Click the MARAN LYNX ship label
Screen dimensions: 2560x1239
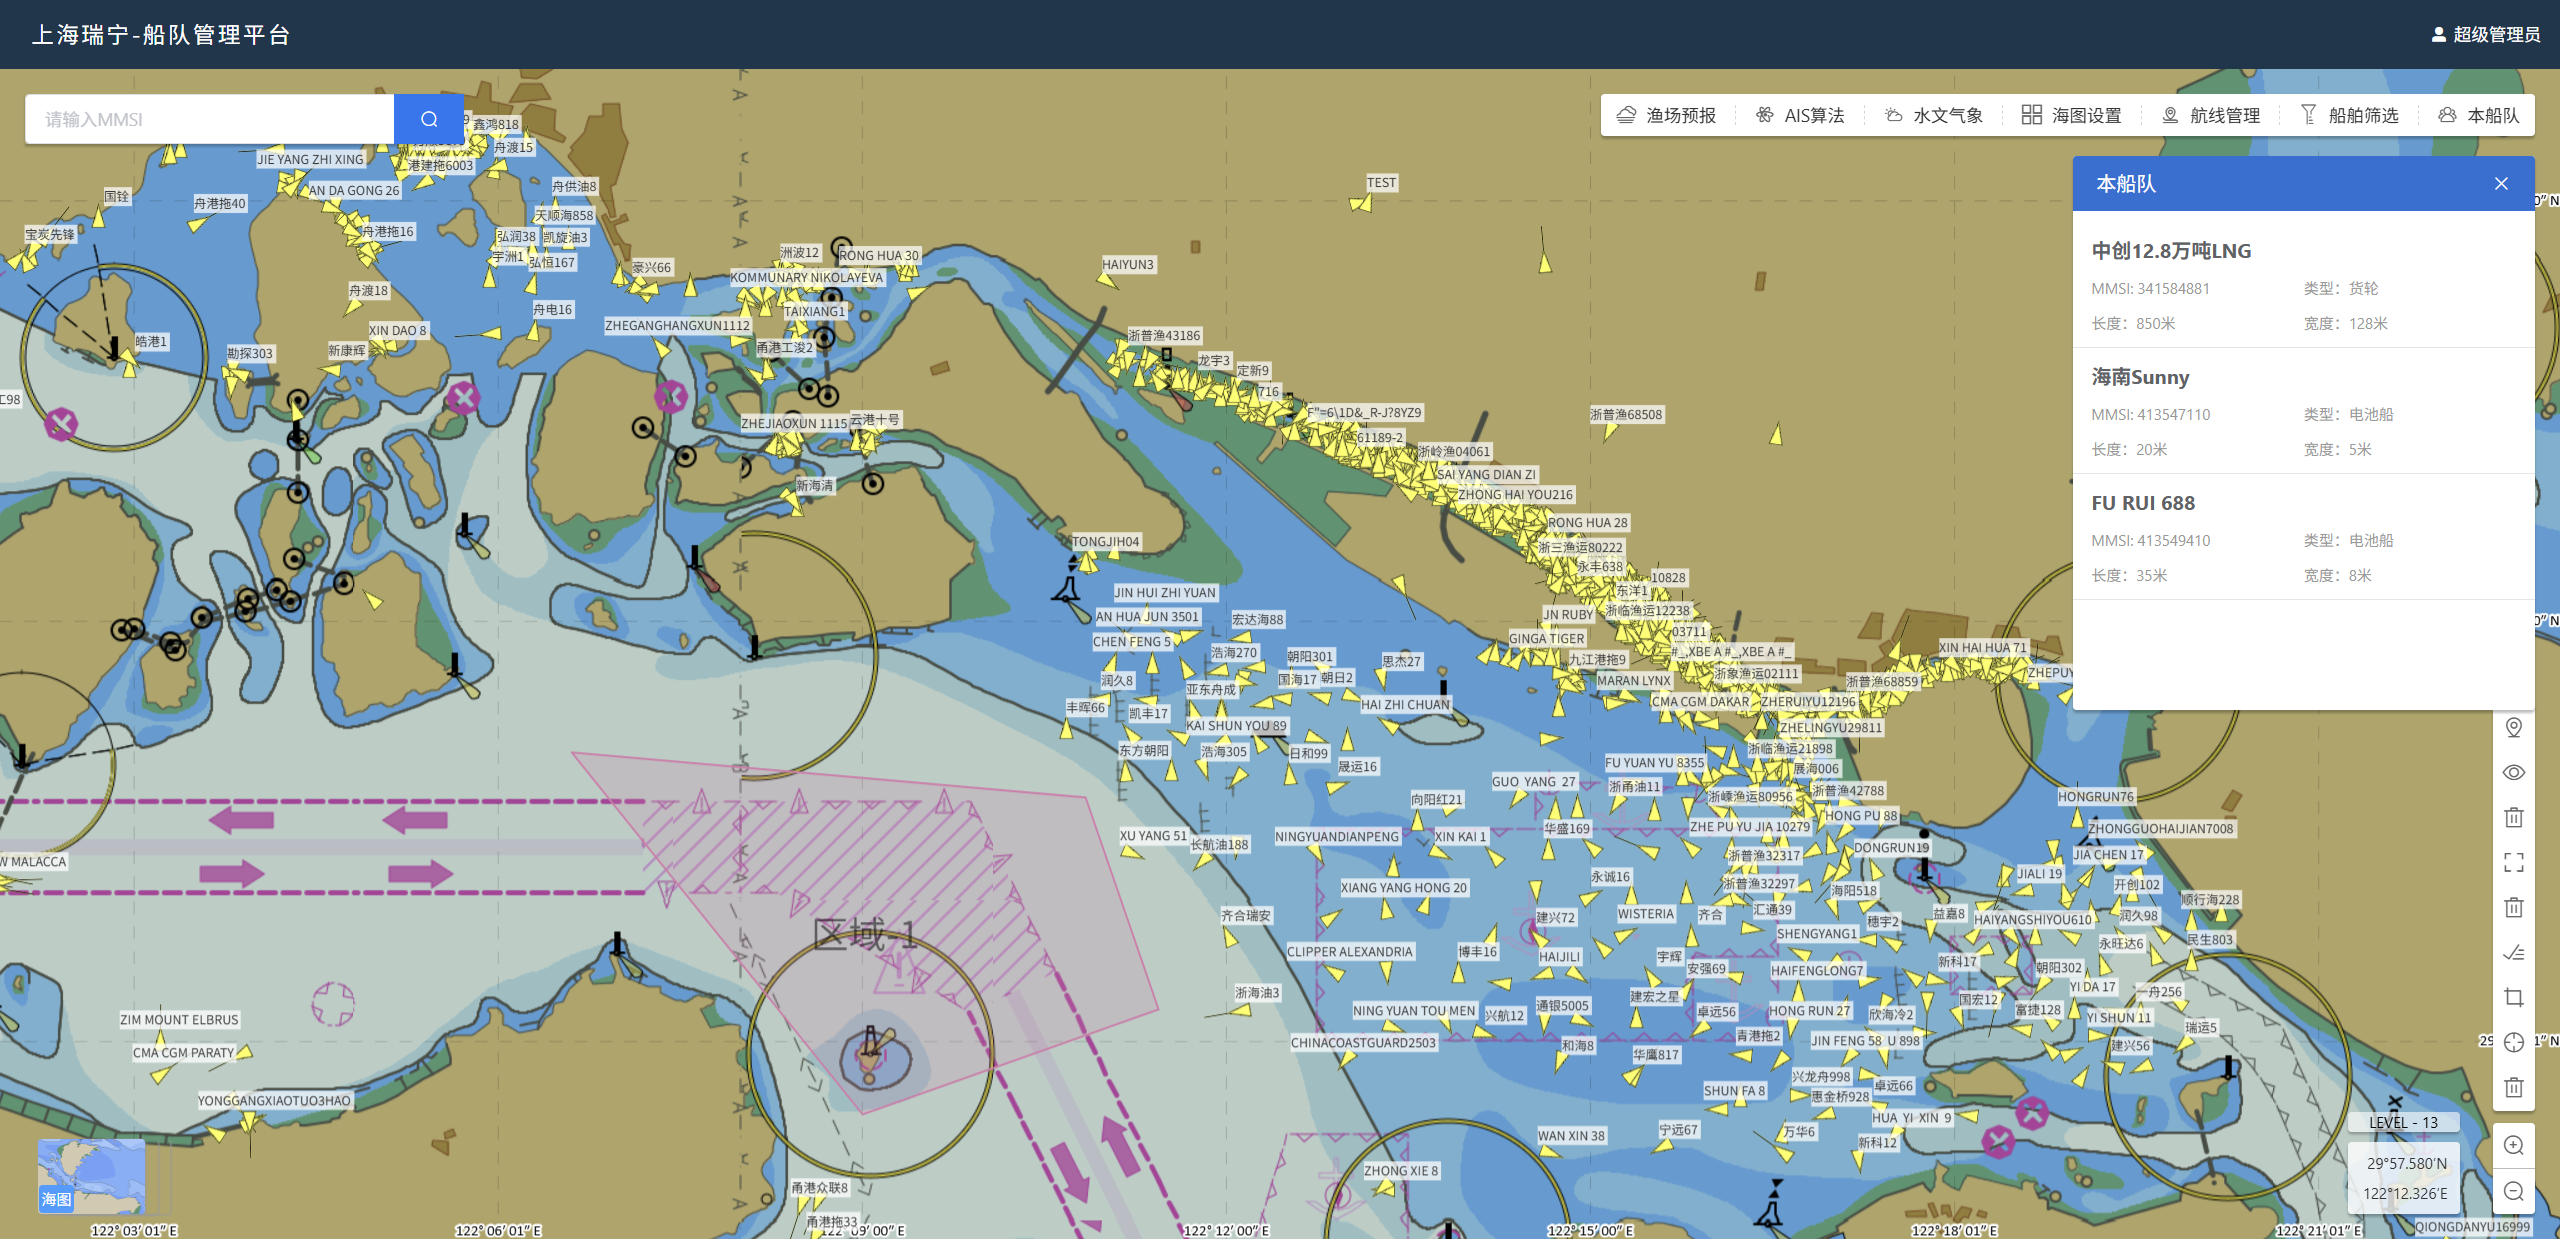[1634, 681]
